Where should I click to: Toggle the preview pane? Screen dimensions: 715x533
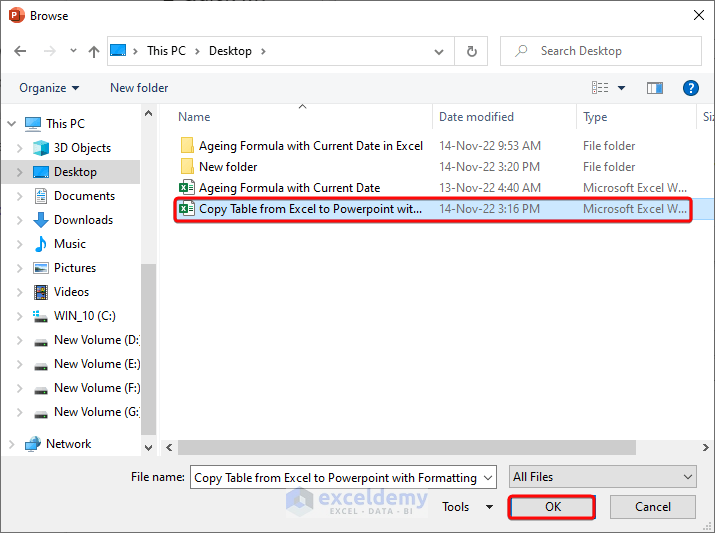[655, 88]
